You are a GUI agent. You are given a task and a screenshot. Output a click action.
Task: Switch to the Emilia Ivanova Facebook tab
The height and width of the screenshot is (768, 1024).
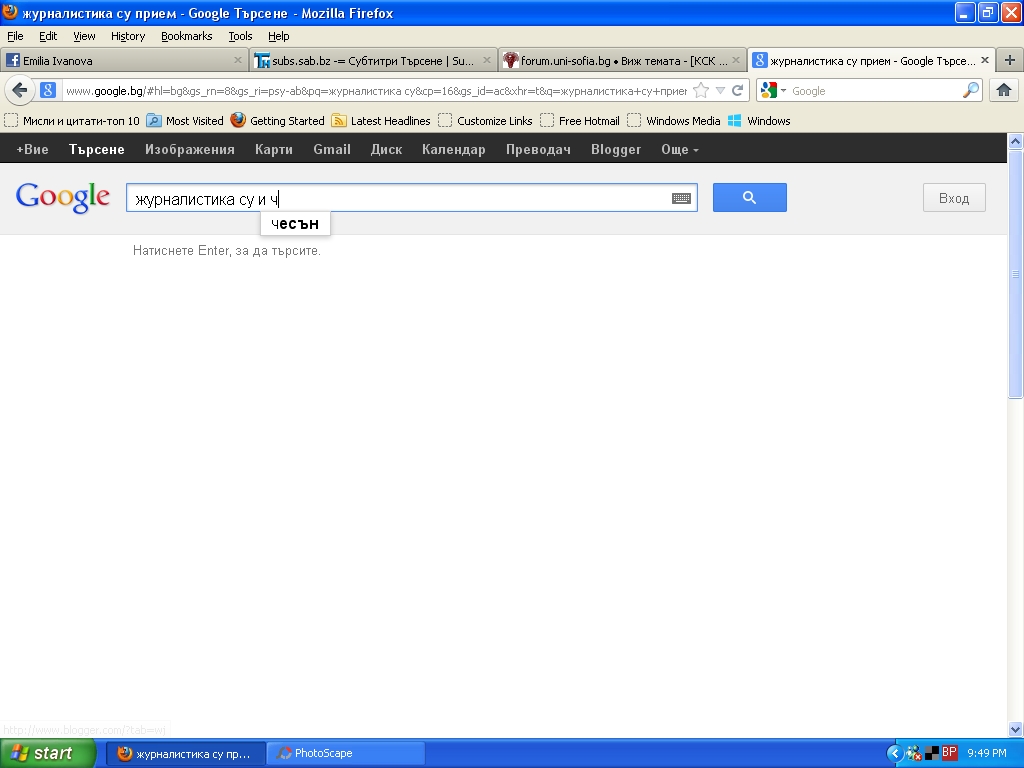pos(122,61)
